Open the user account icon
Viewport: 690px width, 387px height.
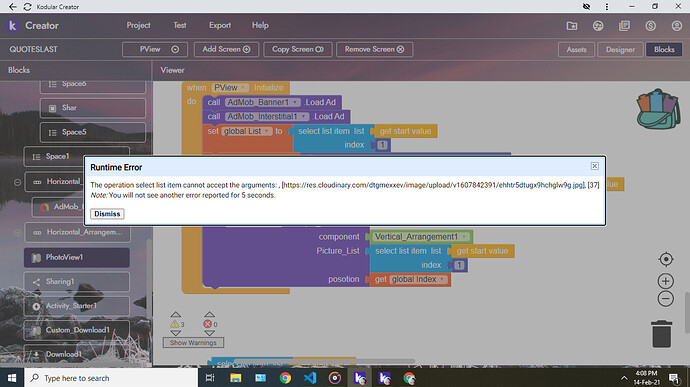(677, 26)
